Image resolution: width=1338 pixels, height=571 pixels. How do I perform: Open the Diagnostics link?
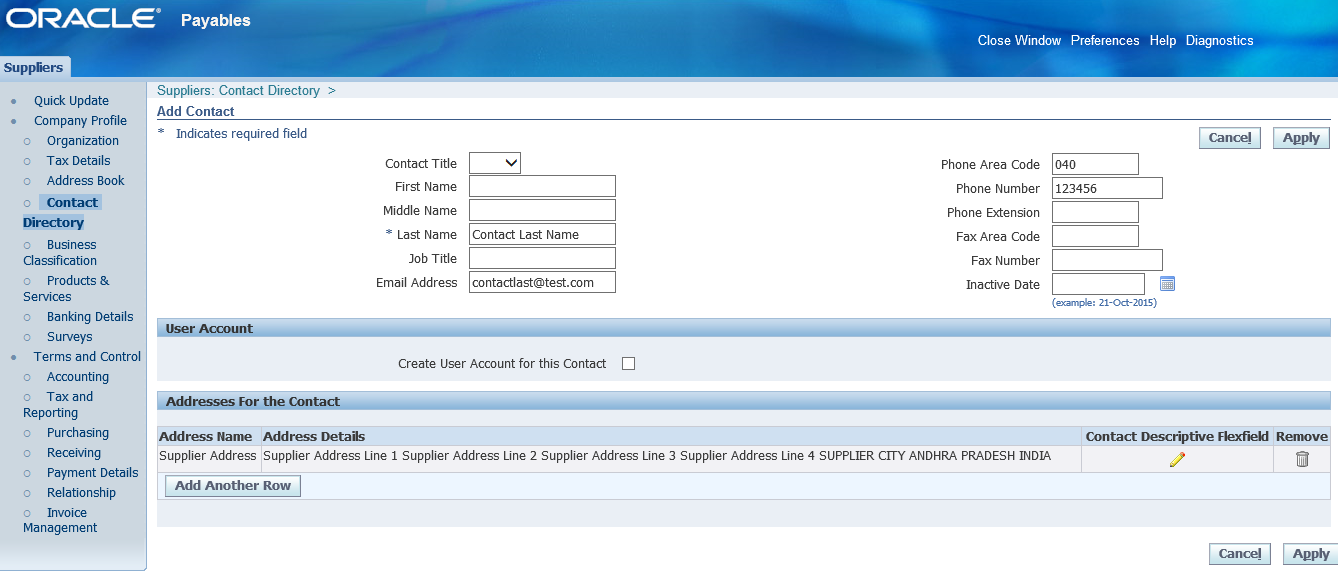1219,41
